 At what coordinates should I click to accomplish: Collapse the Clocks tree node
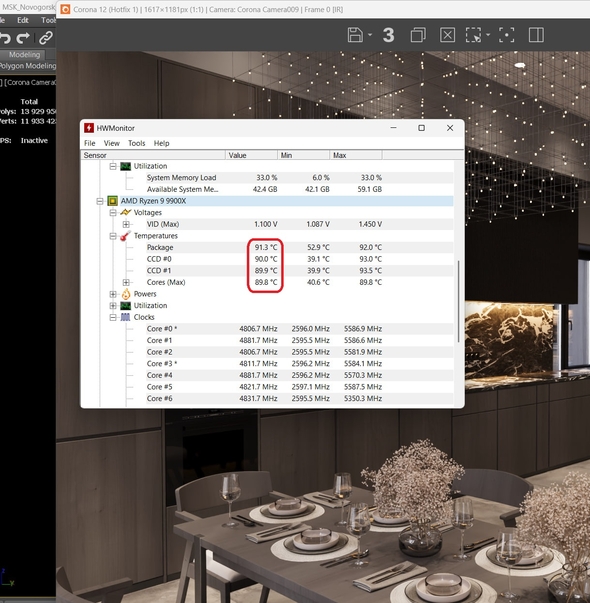coord(113,318)
